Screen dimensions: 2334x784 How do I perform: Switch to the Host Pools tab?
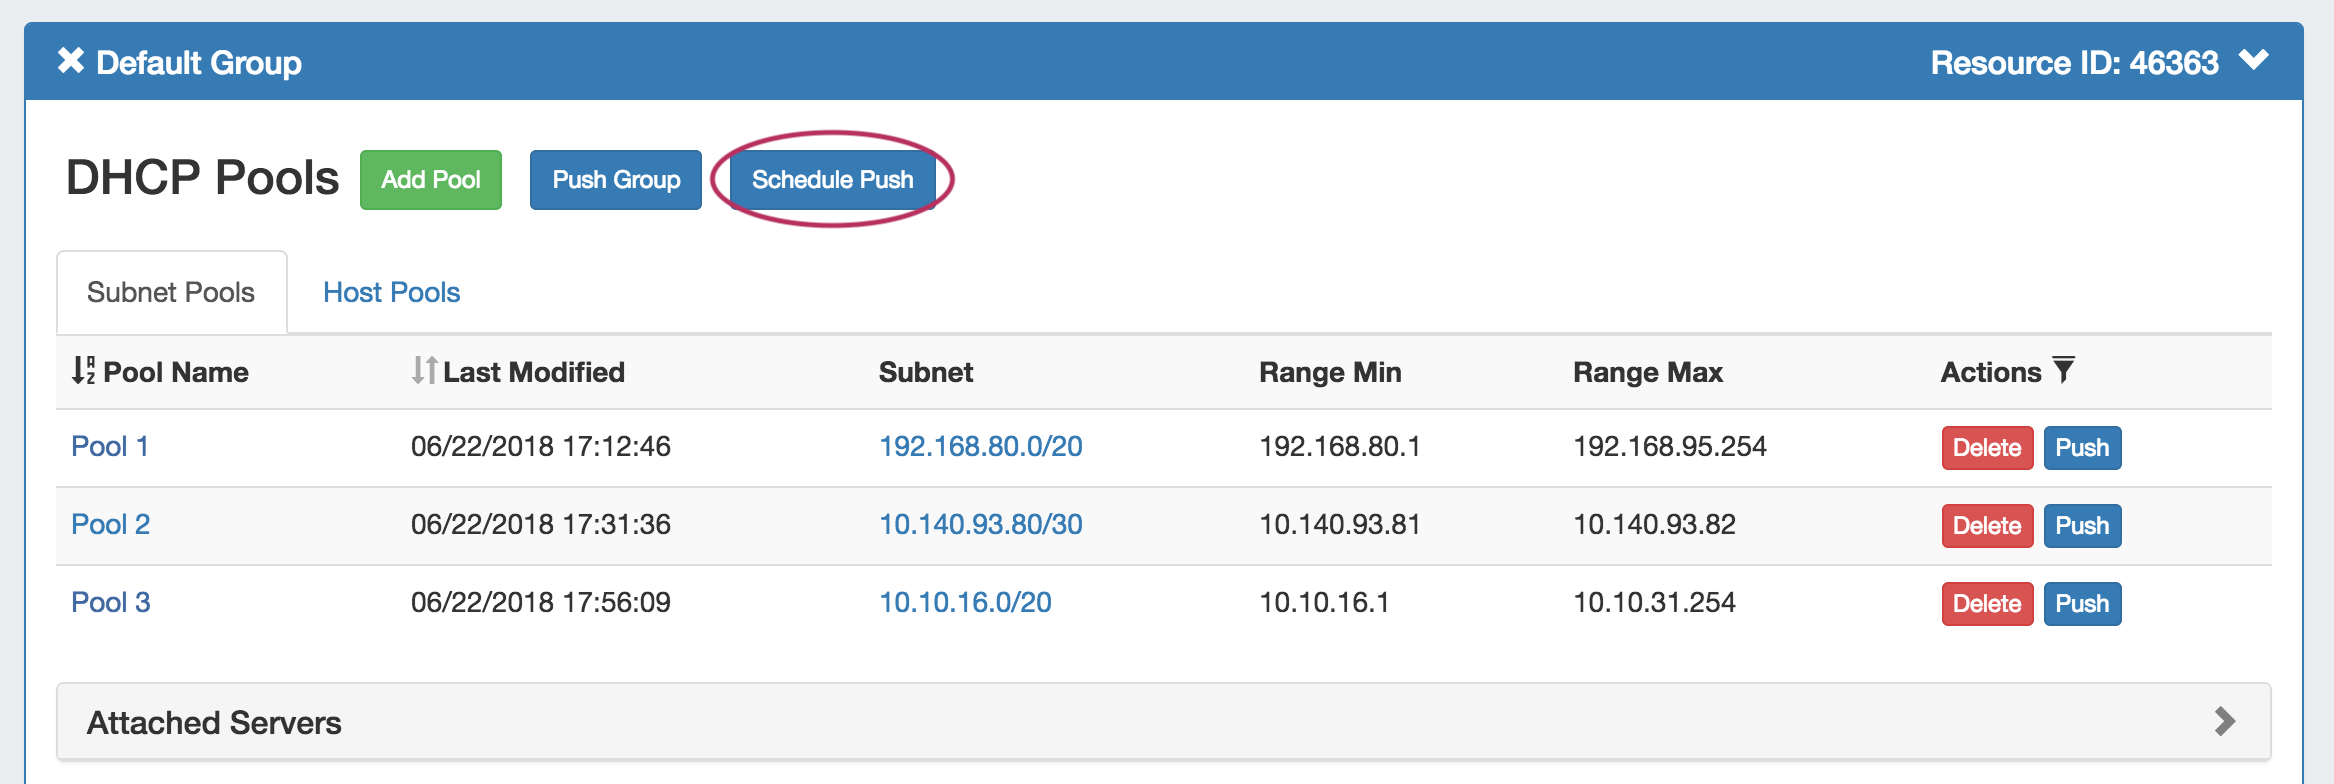(x=391, y=292)
